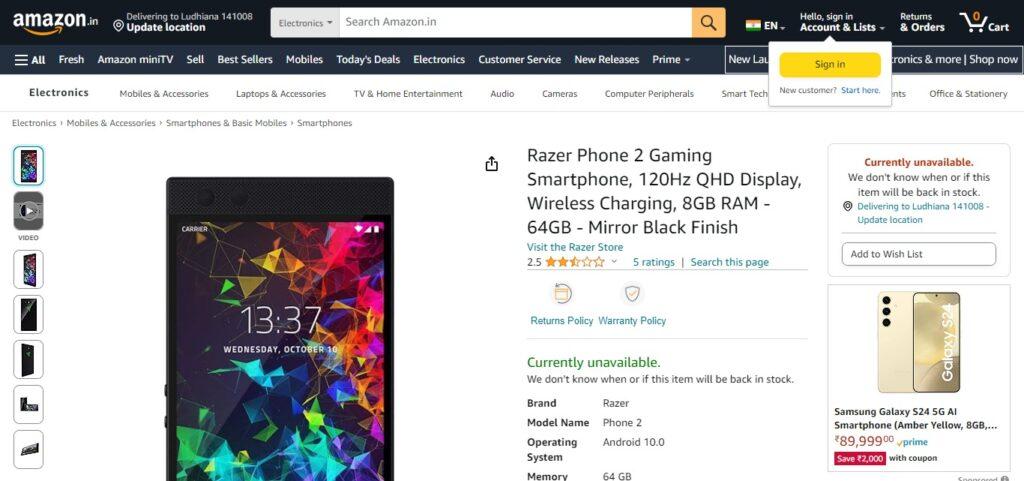
Task: Open Best Sellers in navigation bar
Action: tap(245, 59)
